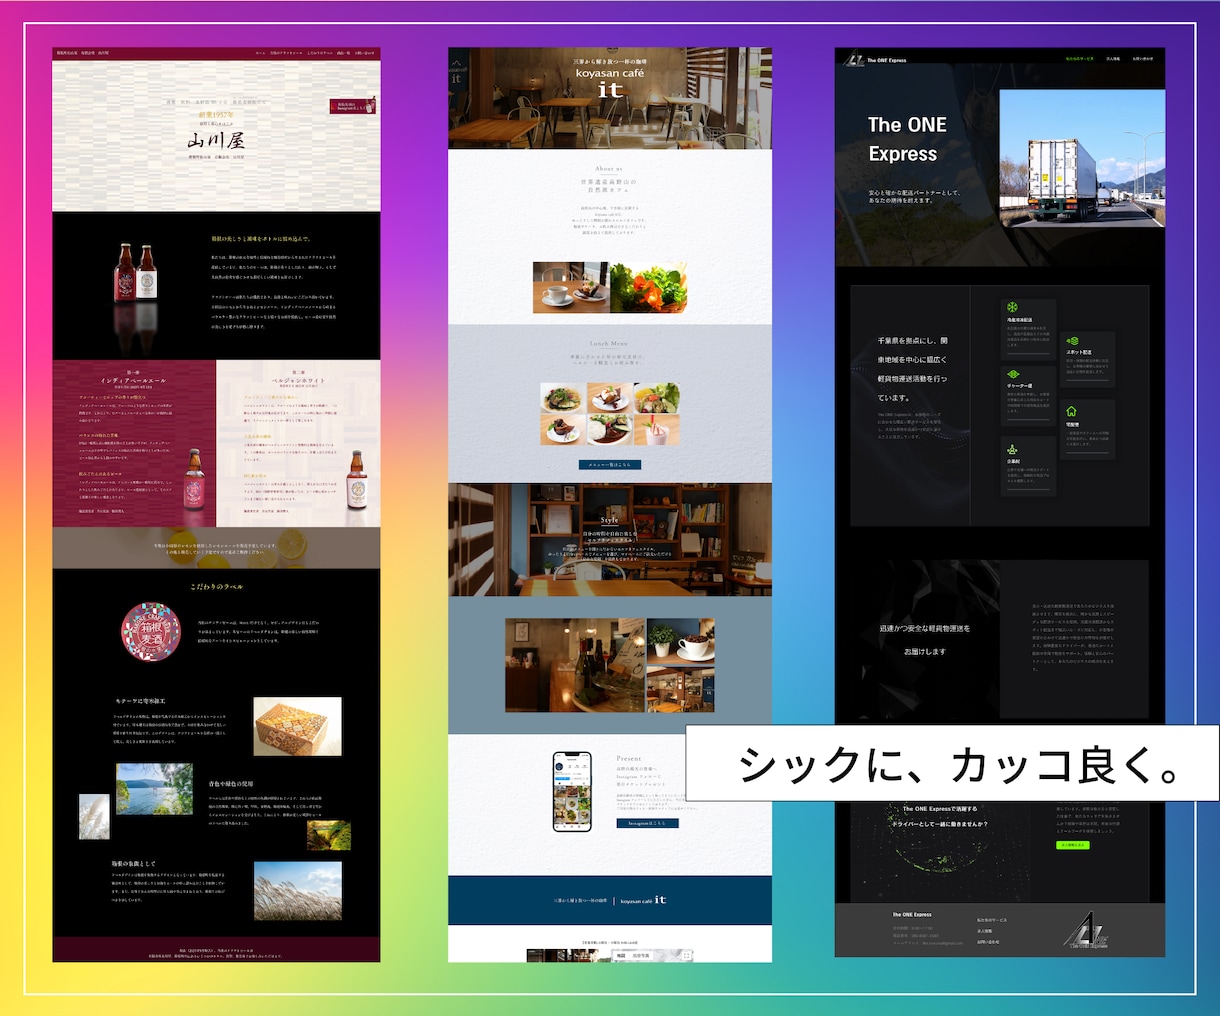Open お問い合わせ in The ONE Express top nav
The height and width of the screenshot is (1016, 1220).
(1142, 59)
